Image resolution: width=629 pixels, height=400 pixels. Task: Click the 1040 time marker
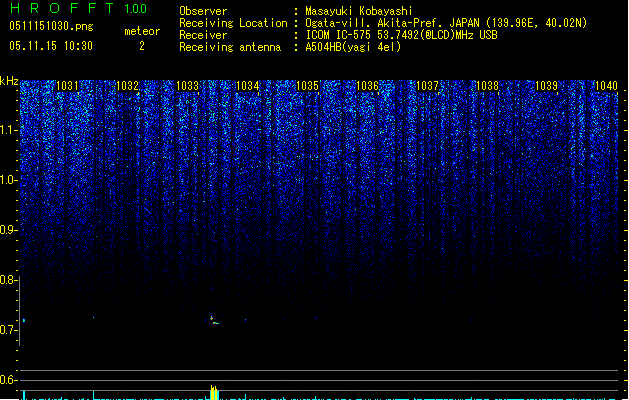[607, 86]
